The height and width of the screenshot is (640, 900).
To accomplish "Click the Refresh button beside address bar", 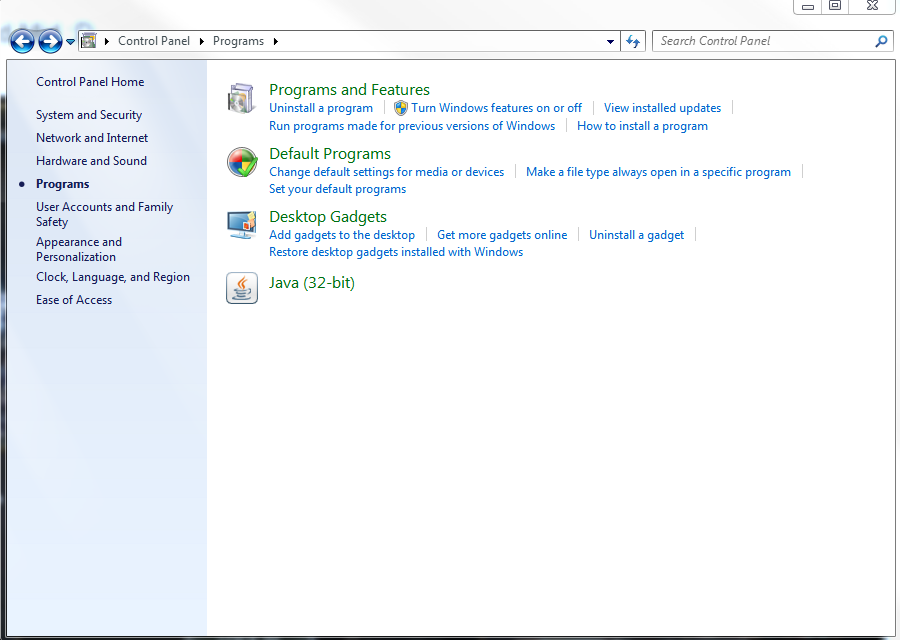I will pos(633,41).
